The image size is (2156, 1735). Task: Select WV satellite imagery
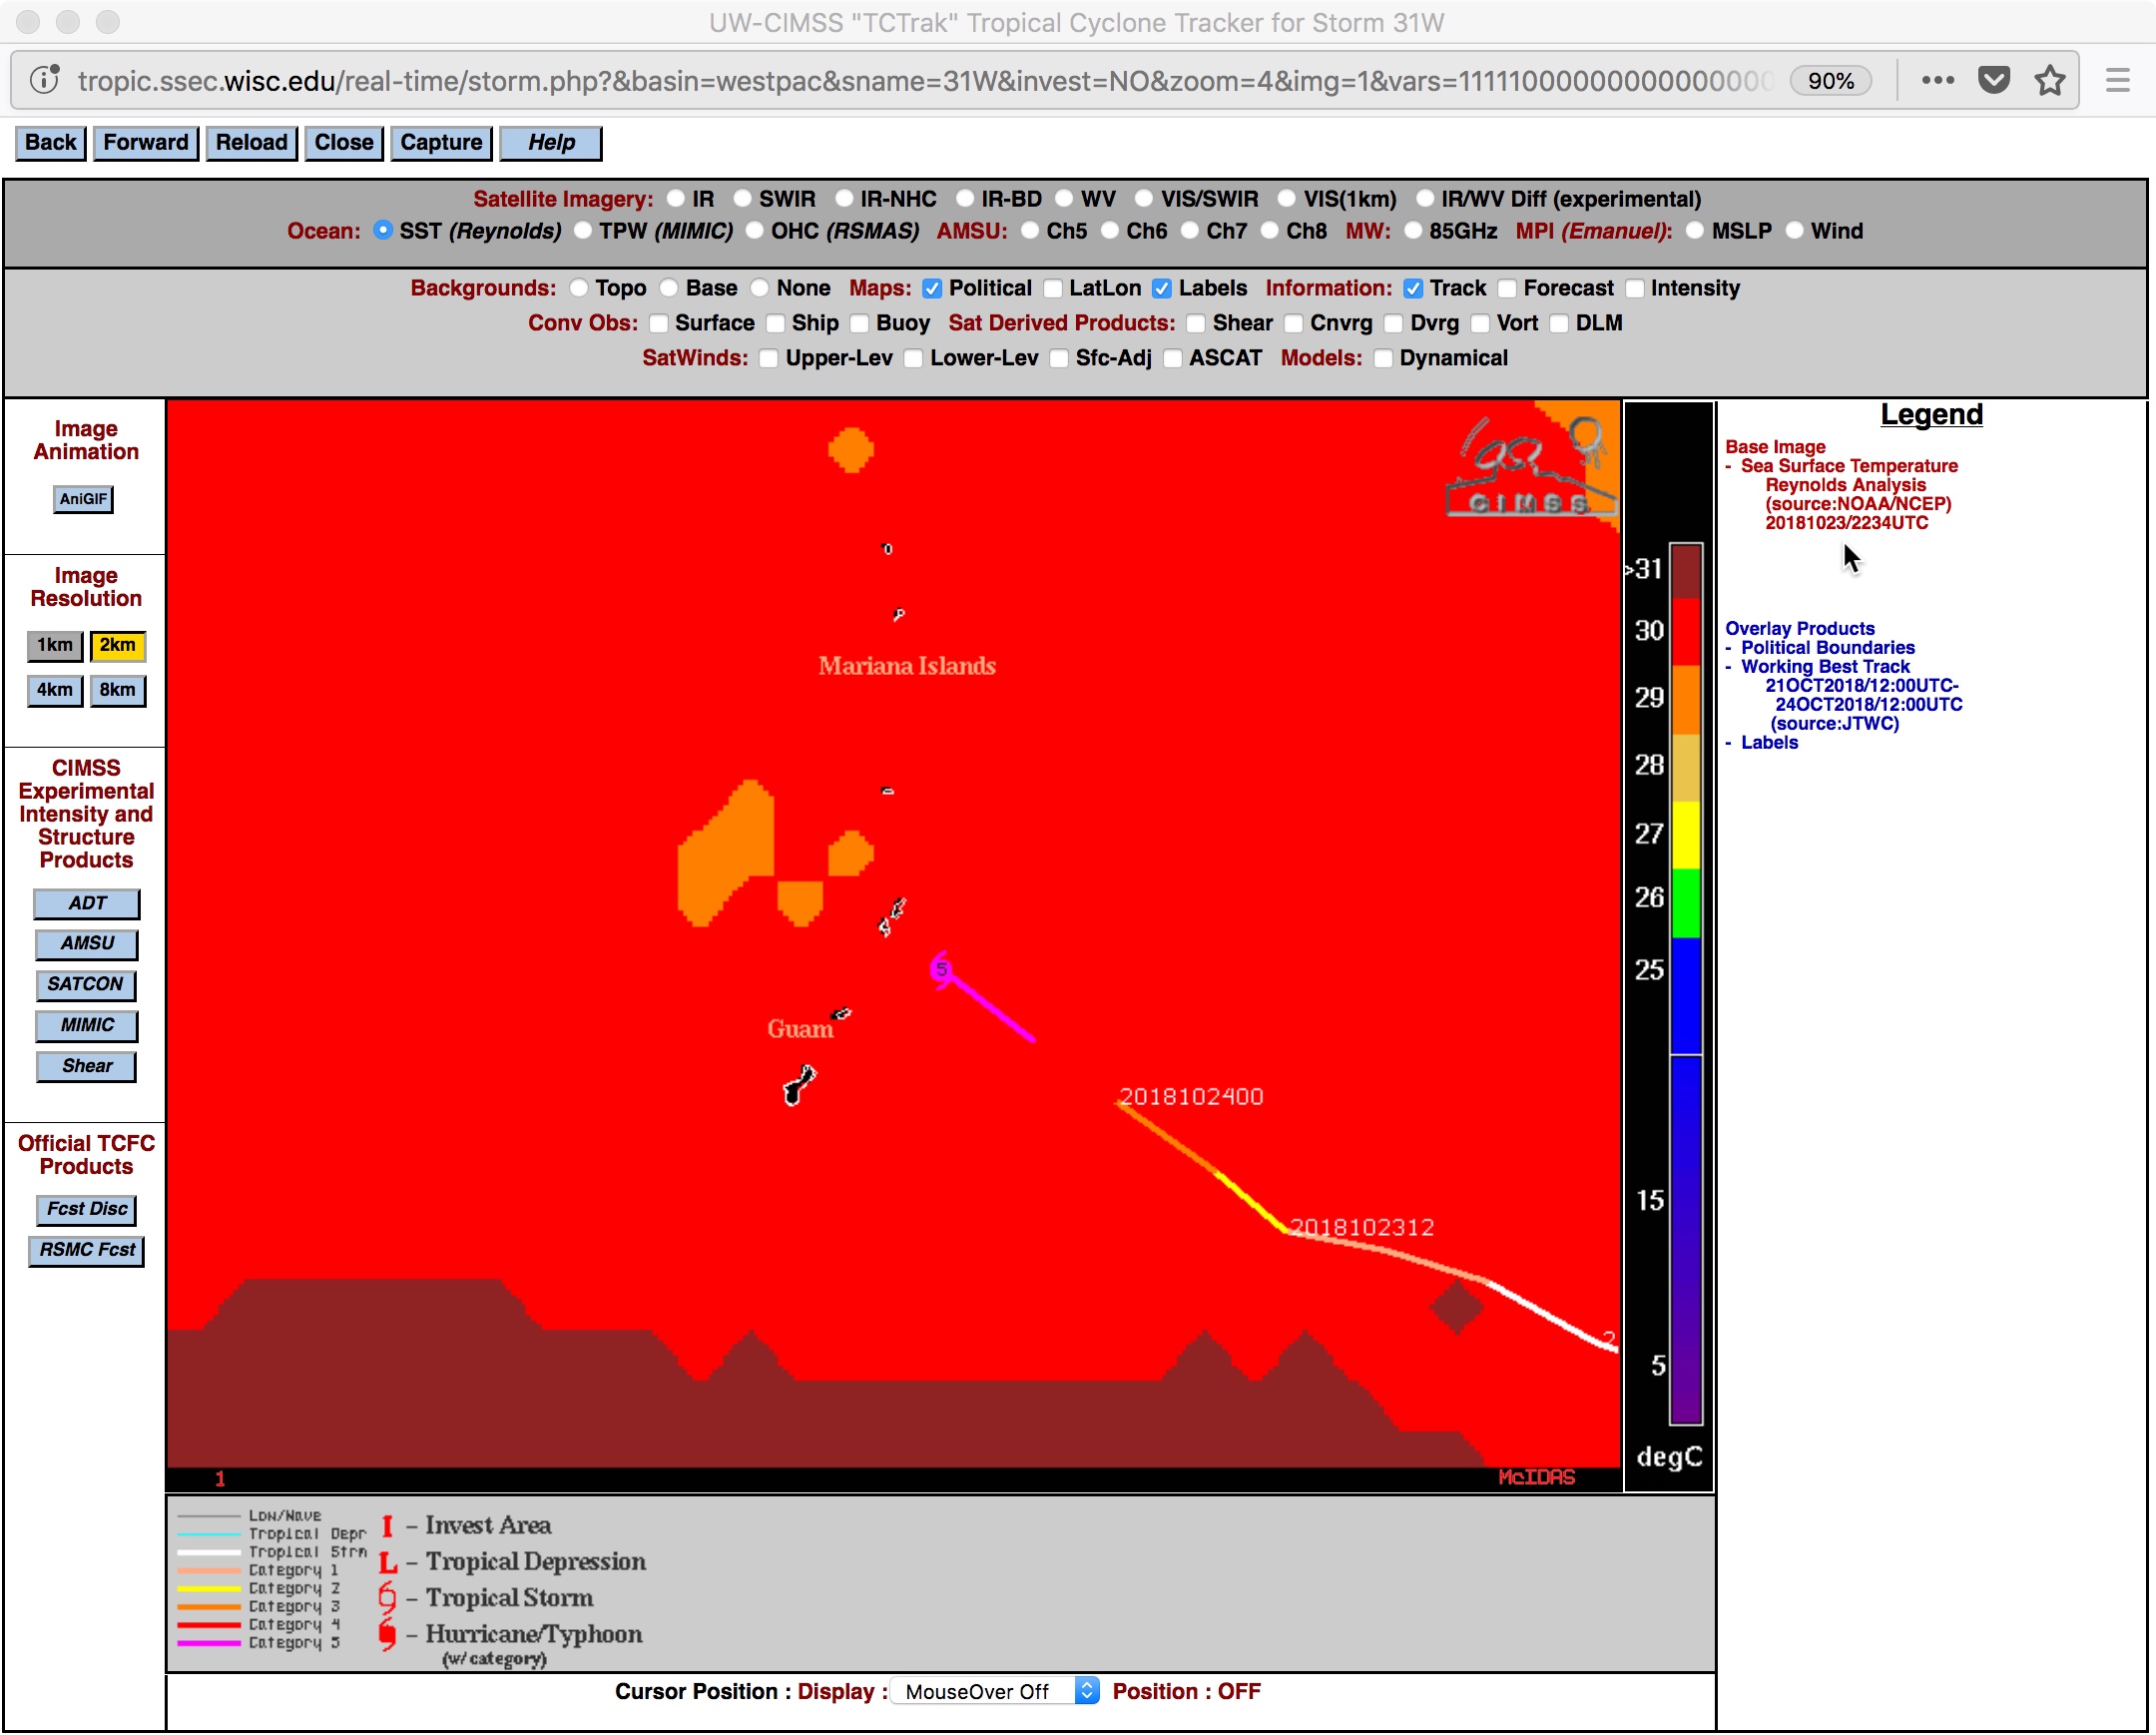tap(1064, 199)
